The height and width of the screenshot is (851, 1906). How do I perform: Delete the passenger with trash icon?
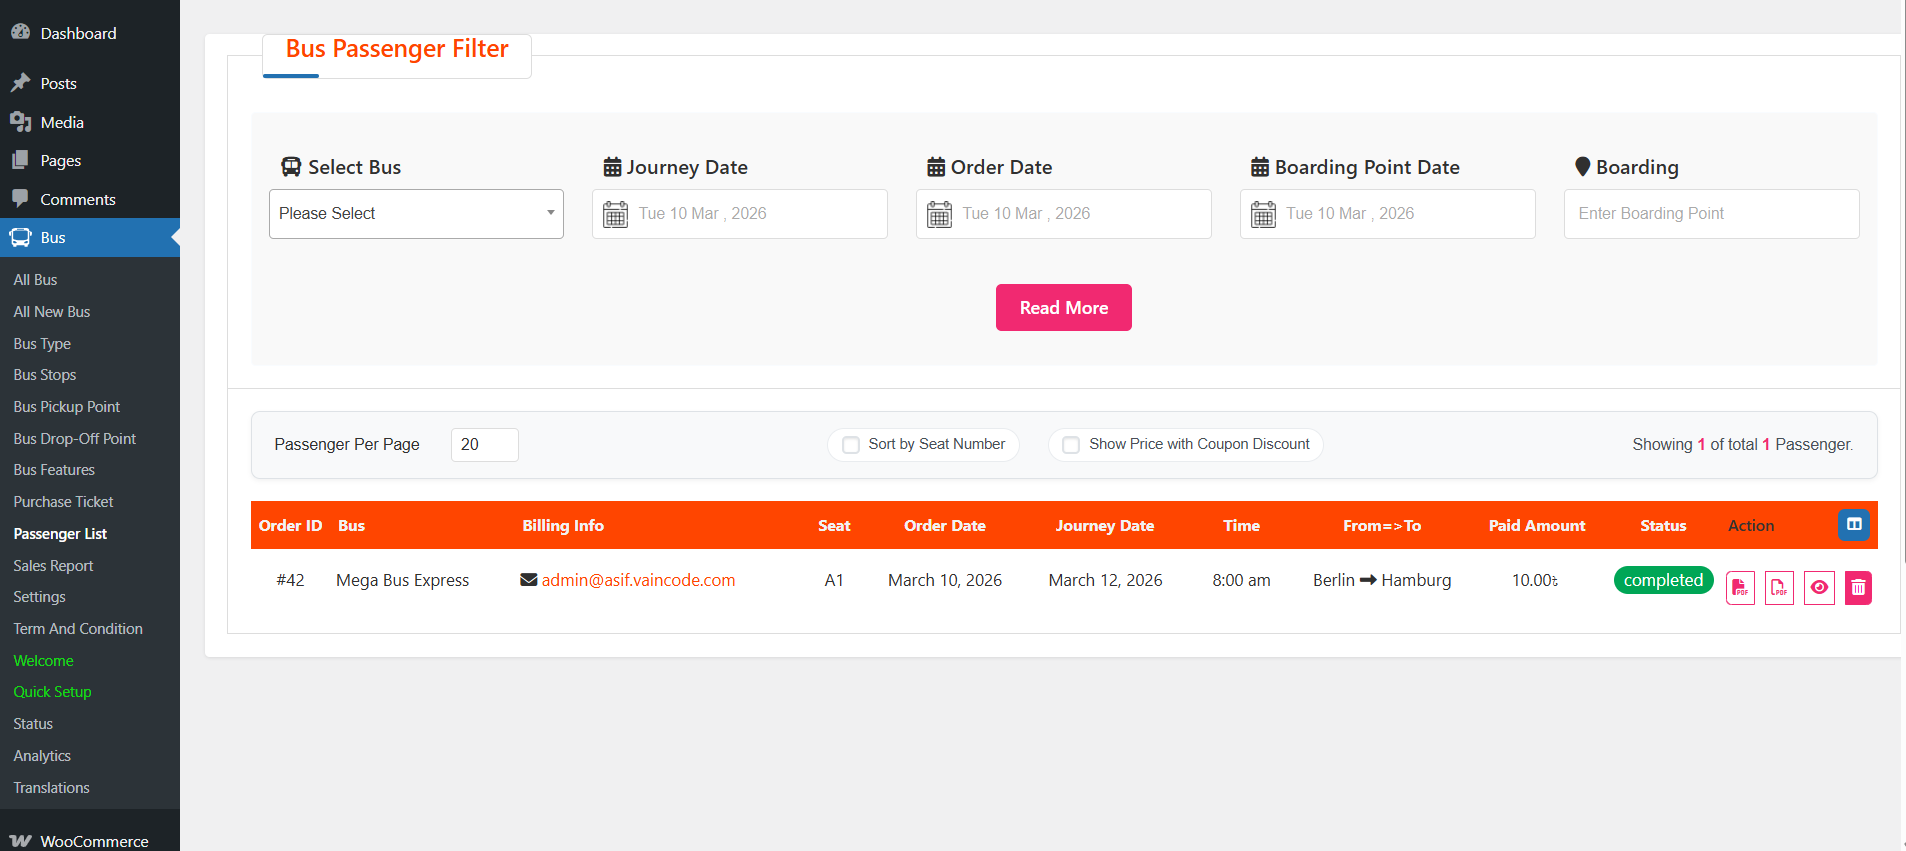click(x=1858, y=588)
